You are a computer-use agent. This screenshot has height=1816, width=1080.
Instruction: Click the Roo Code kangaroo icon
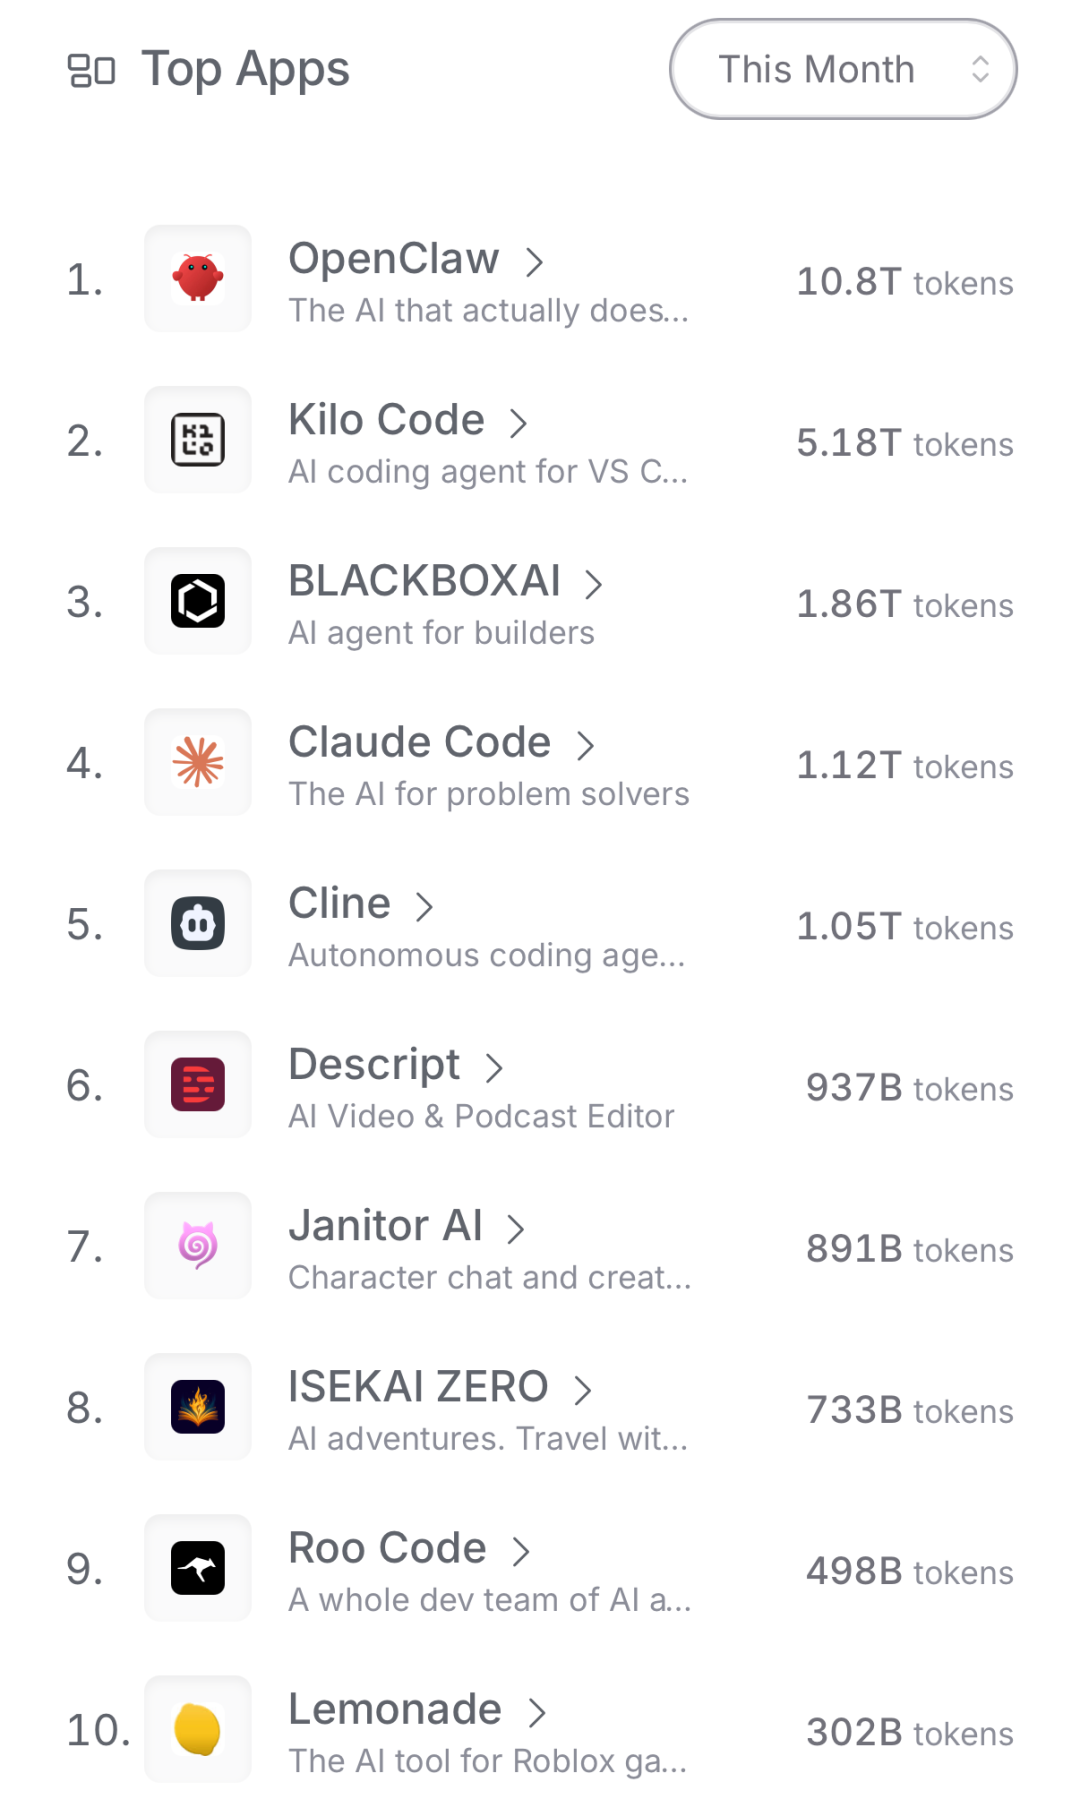tap(198, 1568)
